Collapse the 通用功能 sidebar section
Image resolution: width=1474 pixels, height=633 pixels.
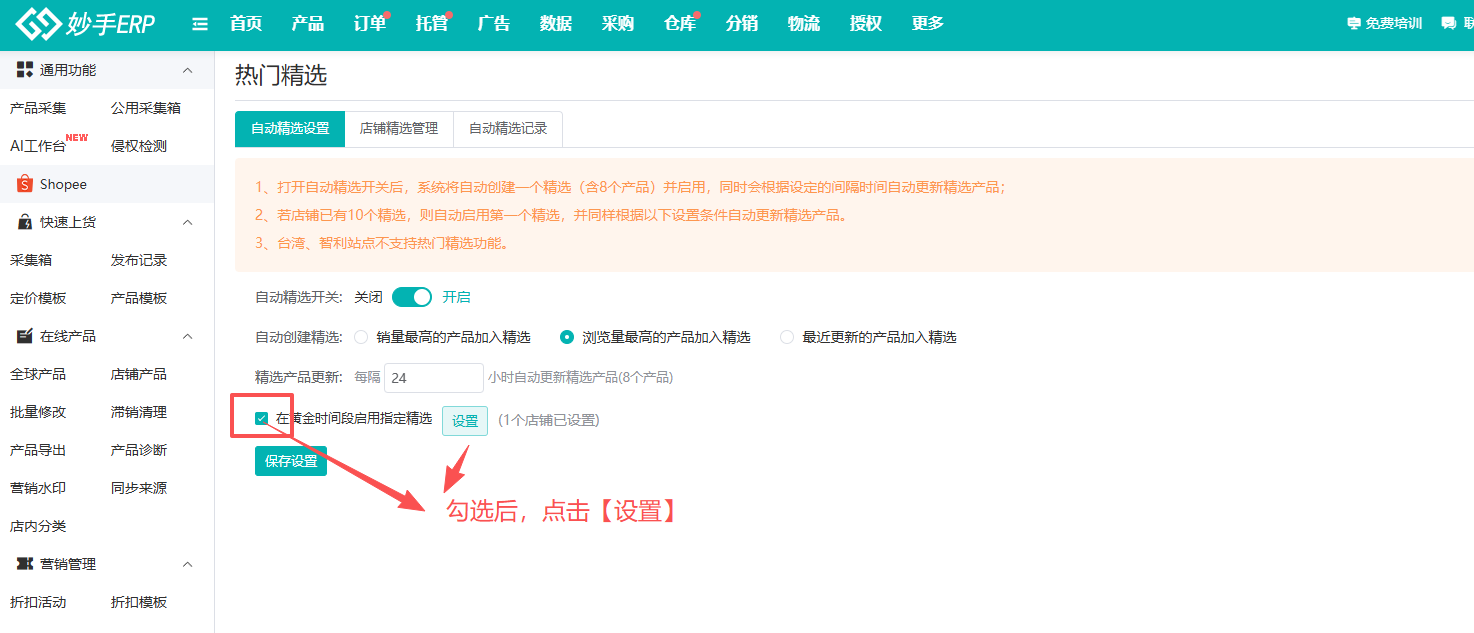point(187,69)
